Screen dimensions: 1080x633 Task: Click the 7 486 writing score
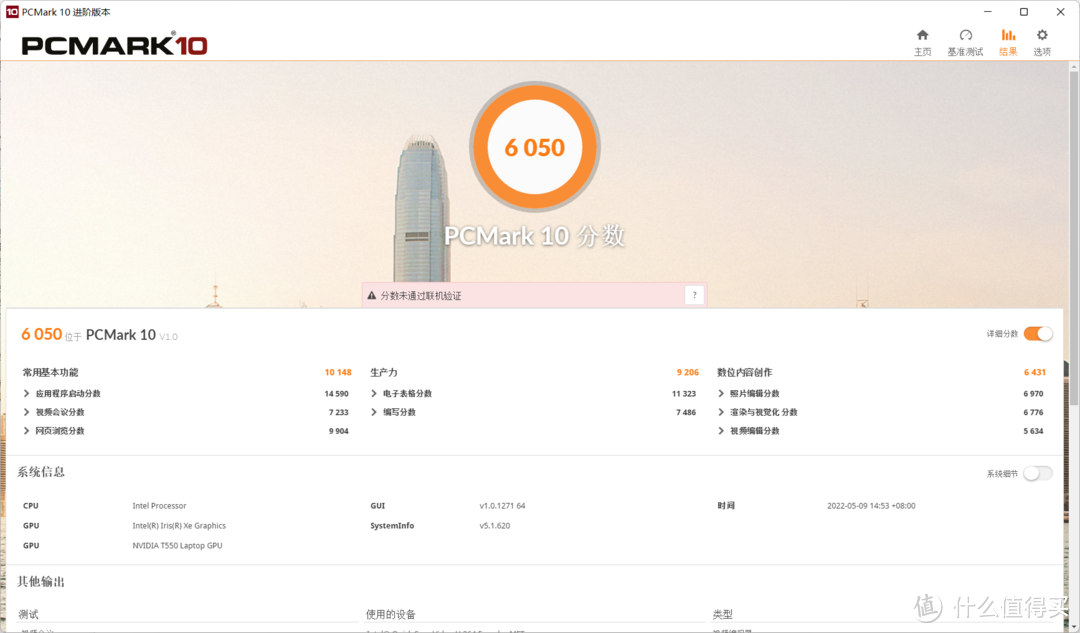tap(685, 412)
